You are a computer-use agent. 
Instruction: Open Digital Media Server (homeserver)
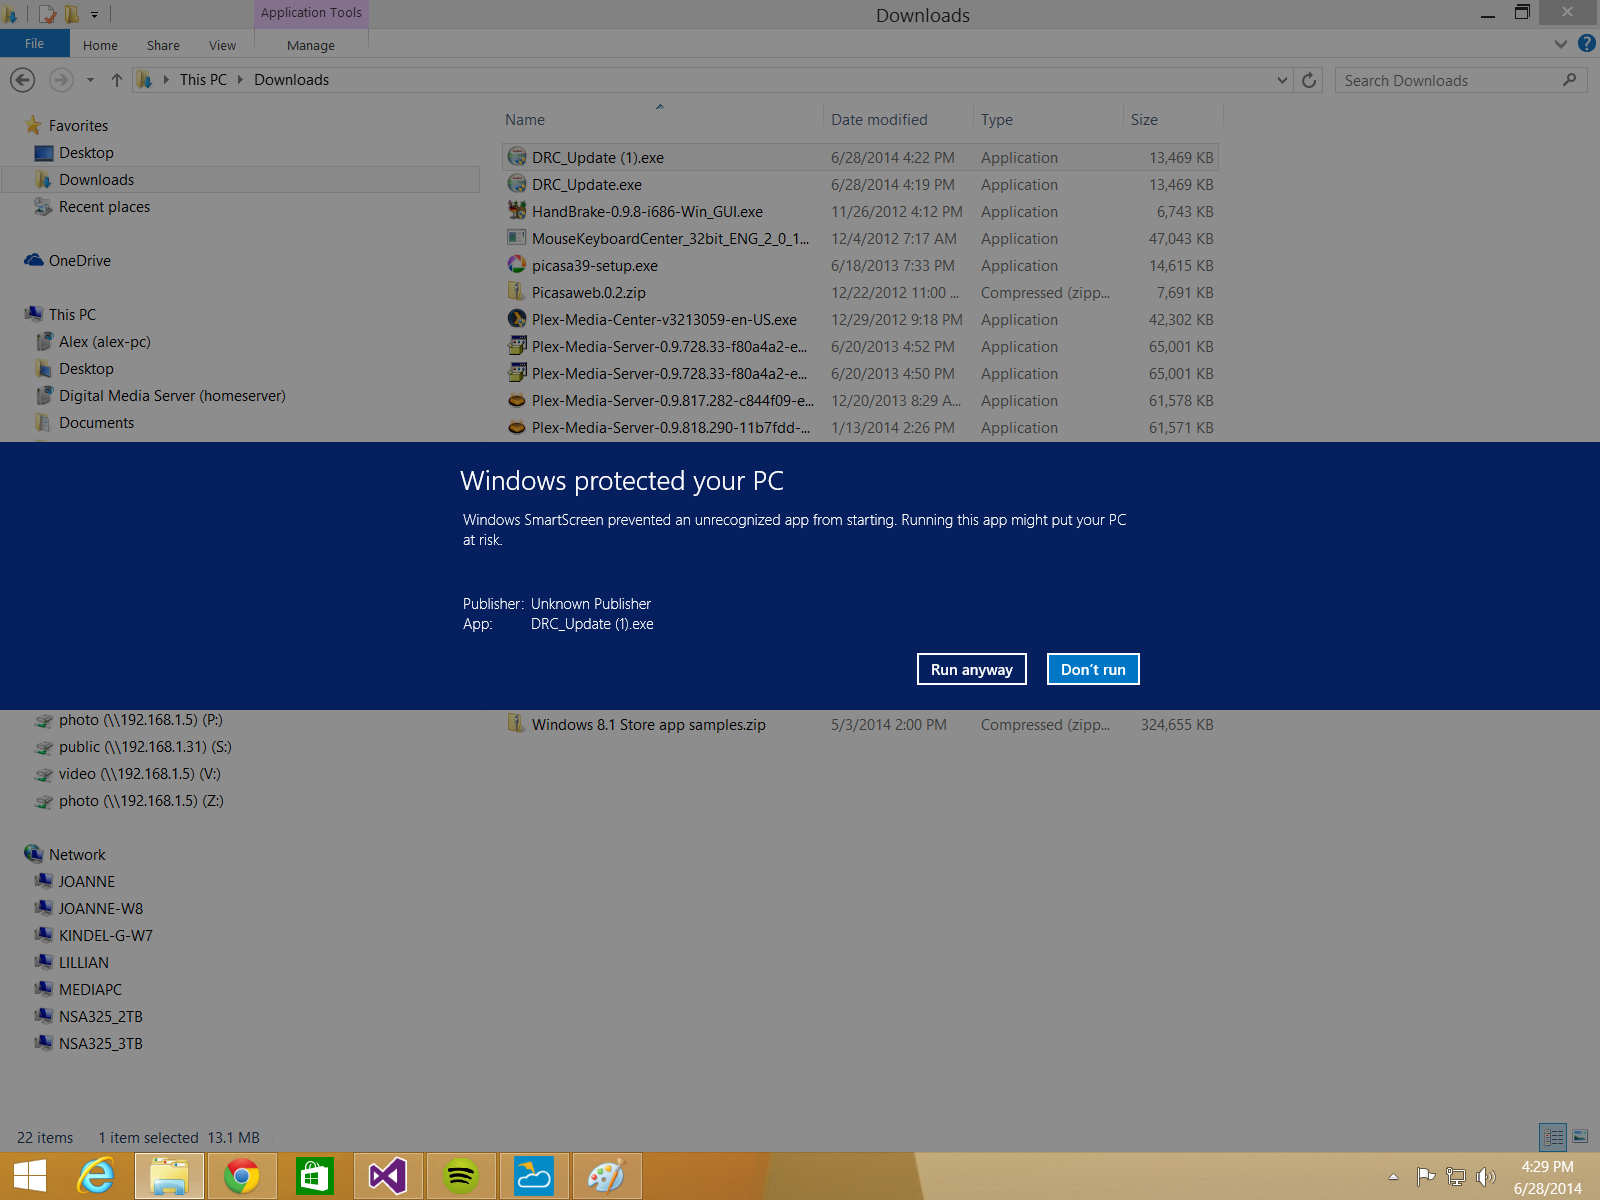click(172, 396)
